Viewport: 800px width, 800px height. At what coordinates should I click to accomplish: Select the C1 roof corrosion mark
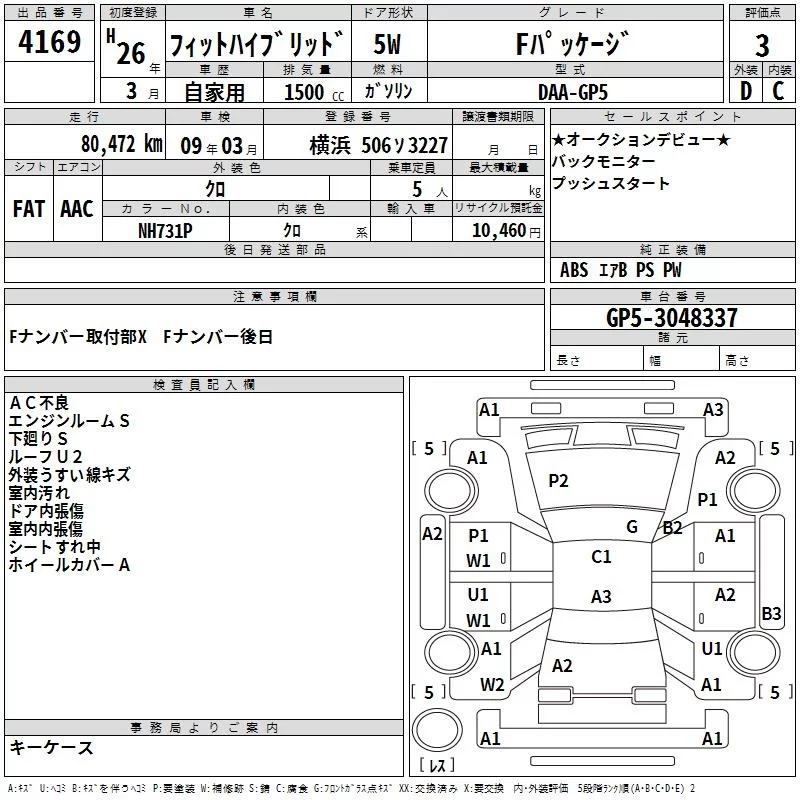click(601, 557)
